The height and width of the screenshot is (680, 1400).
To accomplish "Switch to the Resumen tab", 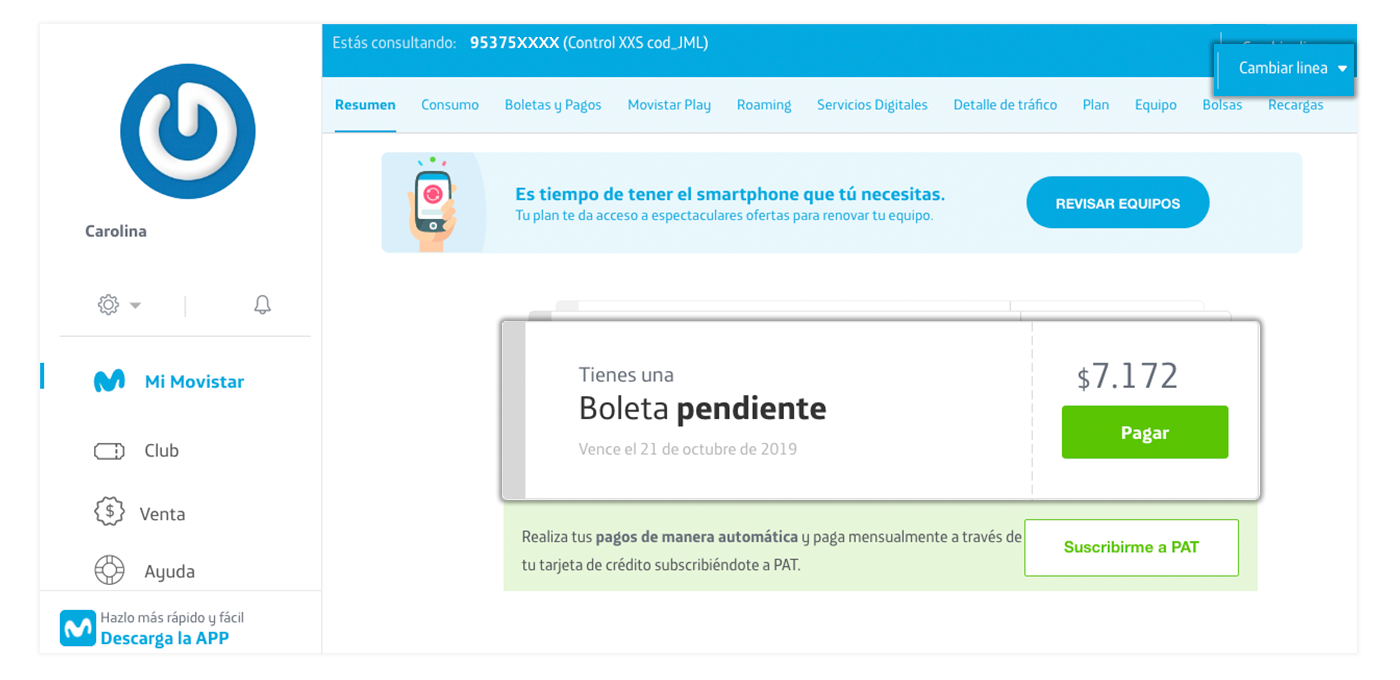I will click(x=365, y=105).
